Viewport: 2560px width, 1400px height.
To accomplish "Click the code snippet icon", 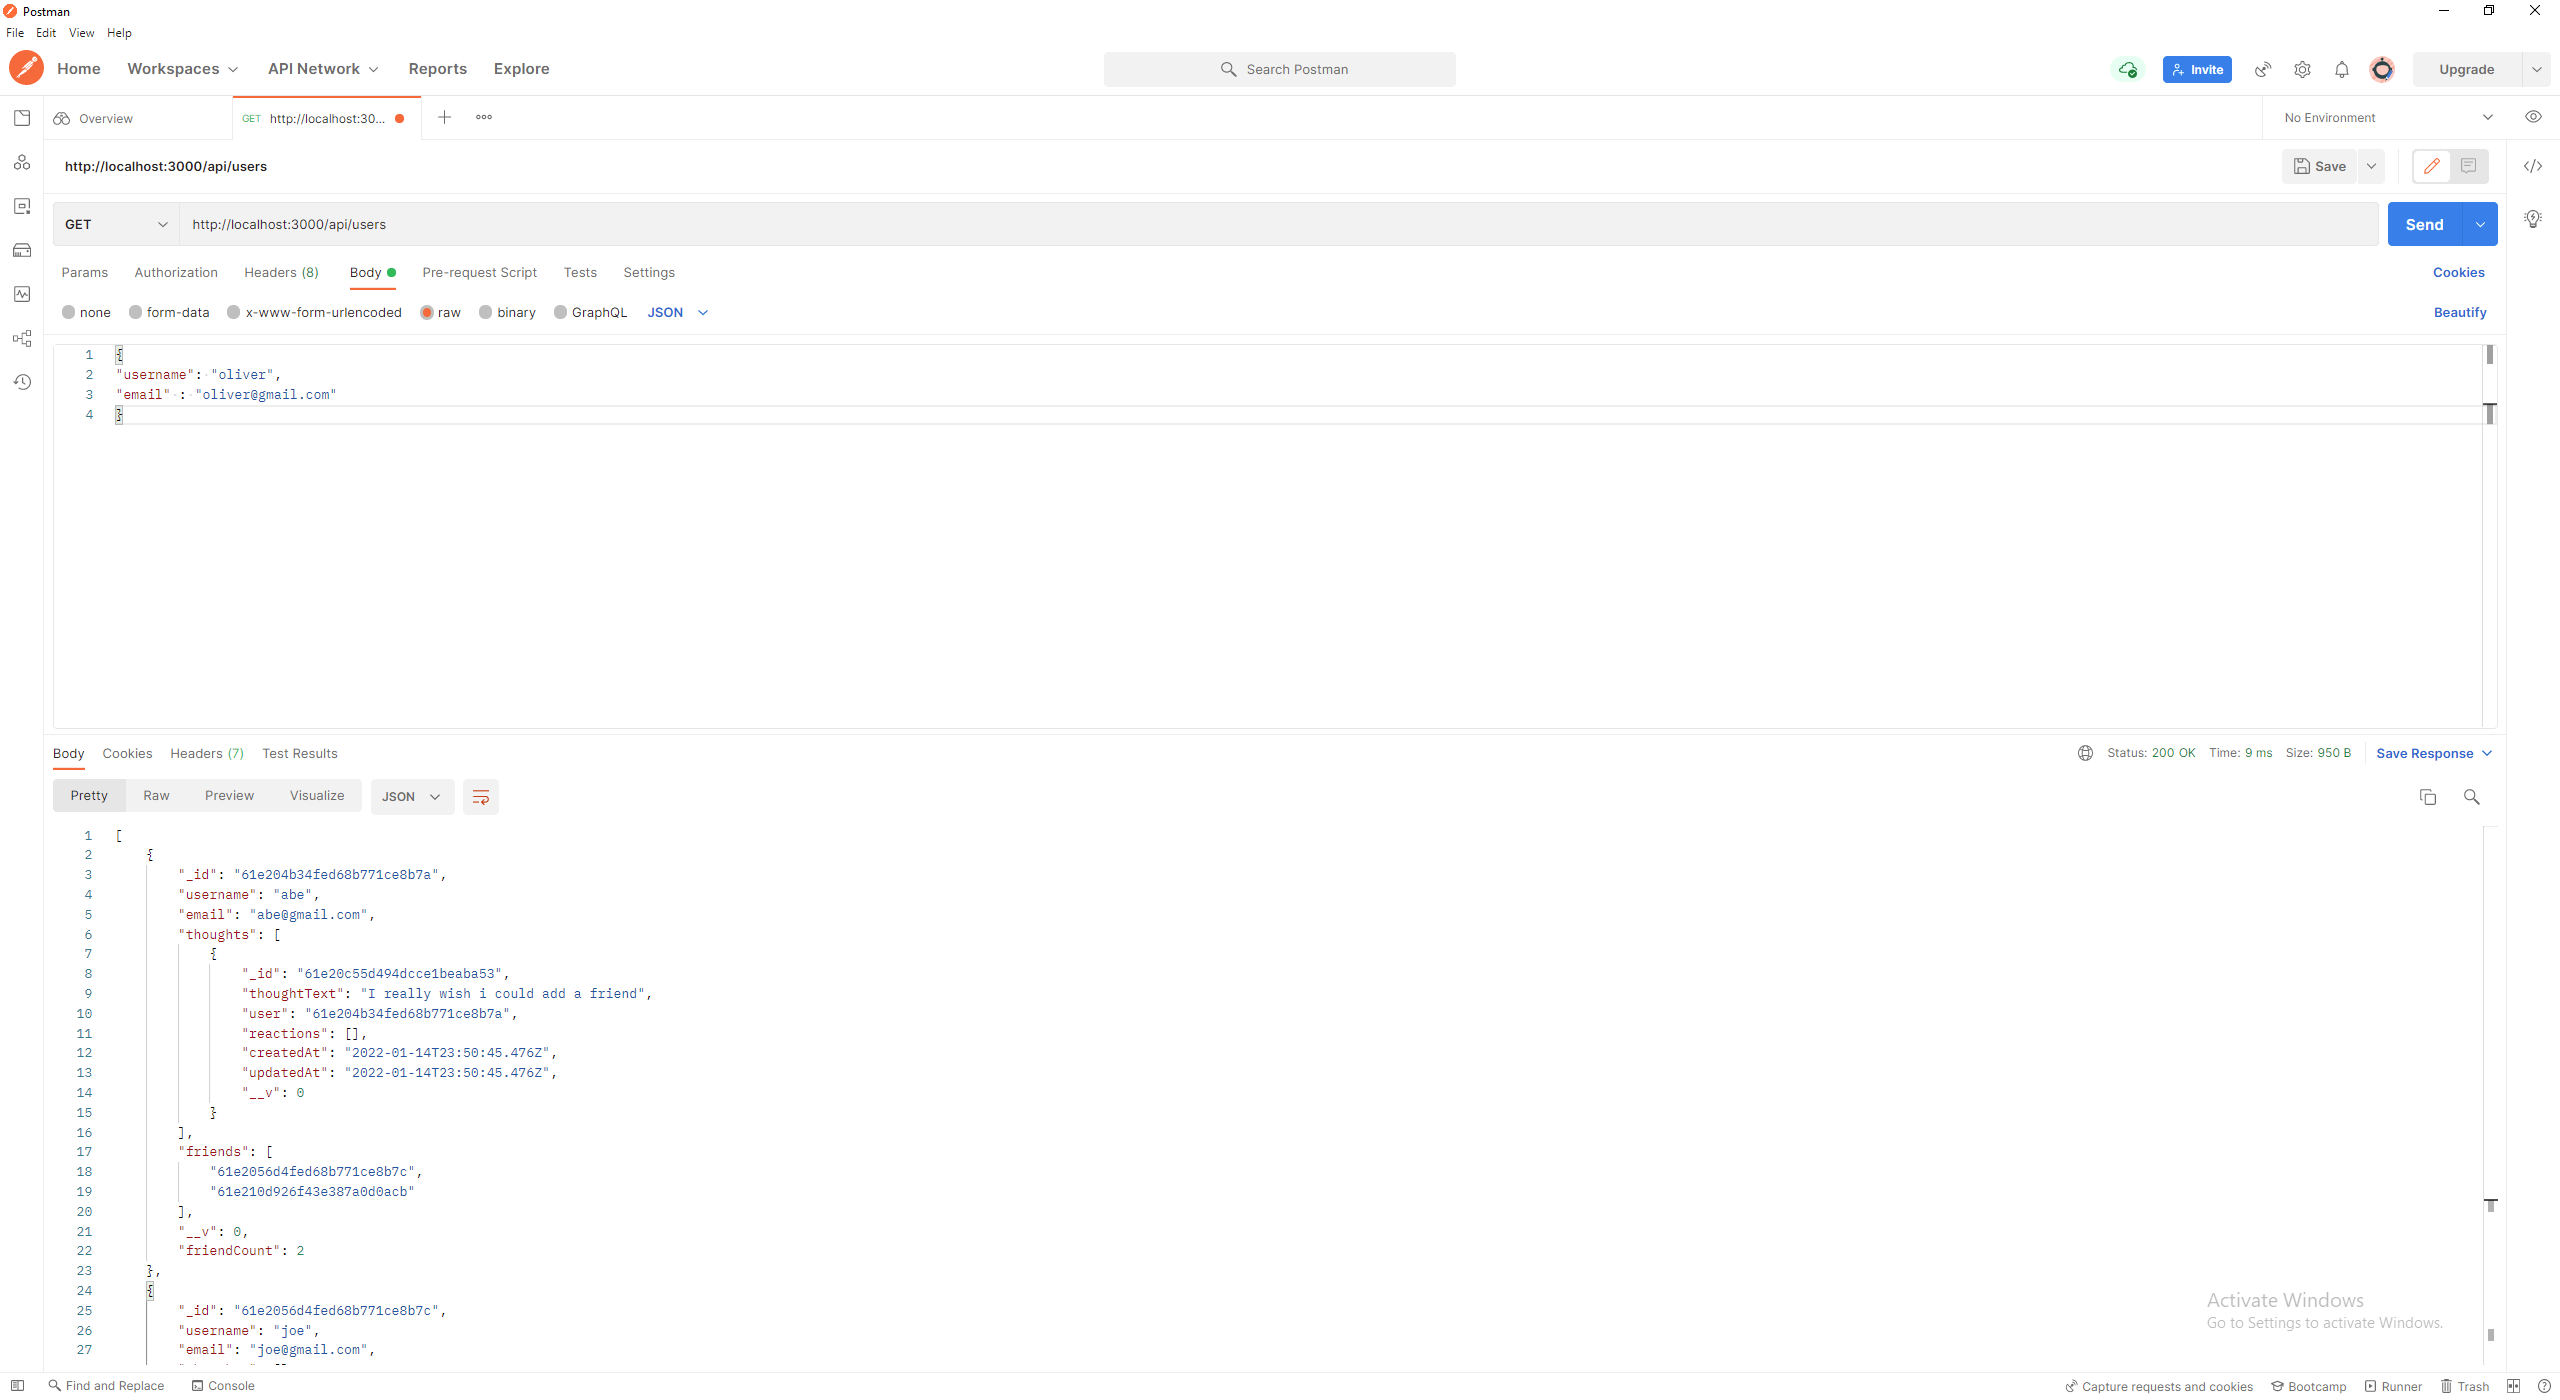I will [2532, 166].
